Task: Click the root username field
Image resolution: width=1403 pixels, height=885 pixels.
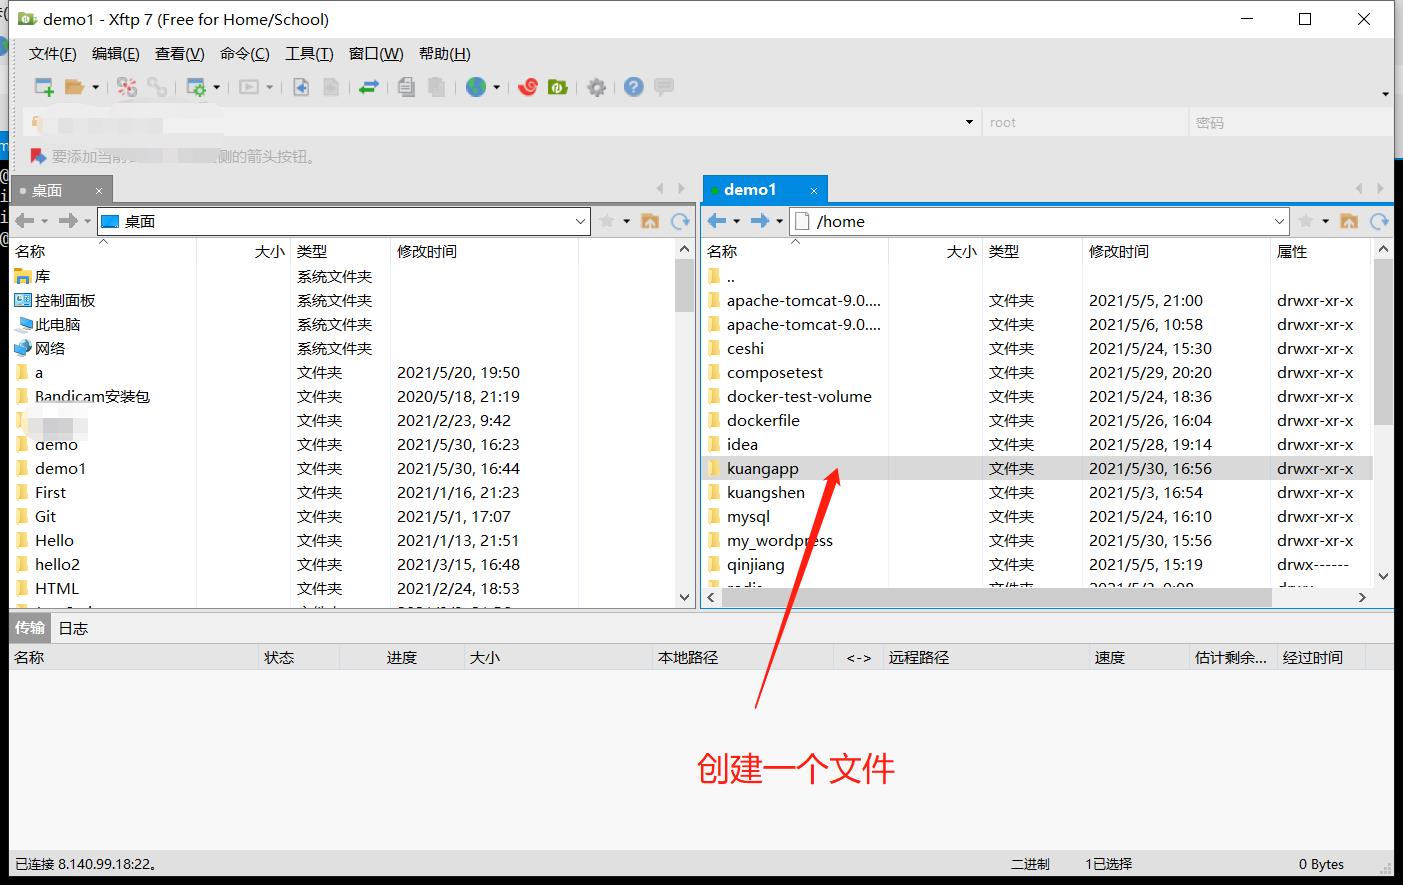Action: click(x=1084, y=122)
